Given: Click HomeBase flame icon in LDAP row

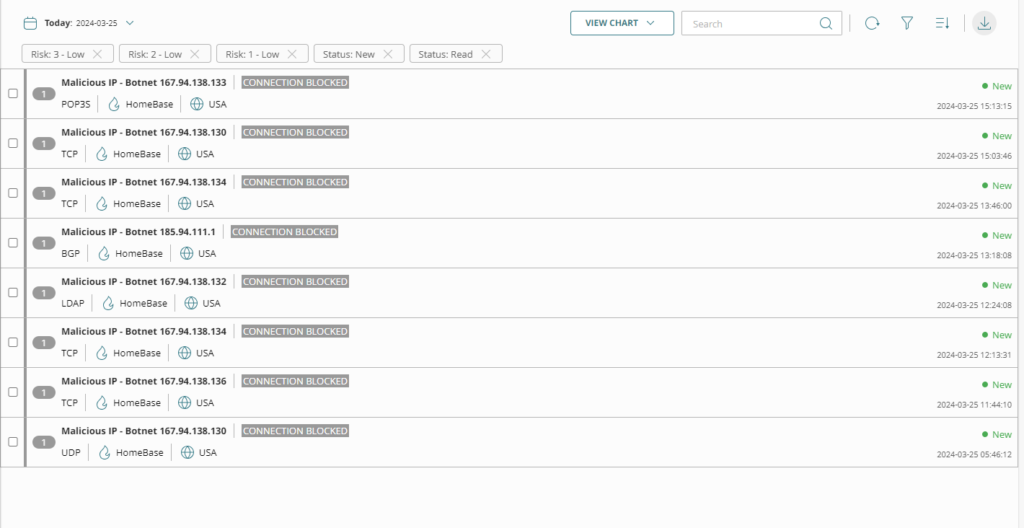Looking at the screenshot, I should coord(108,303).
